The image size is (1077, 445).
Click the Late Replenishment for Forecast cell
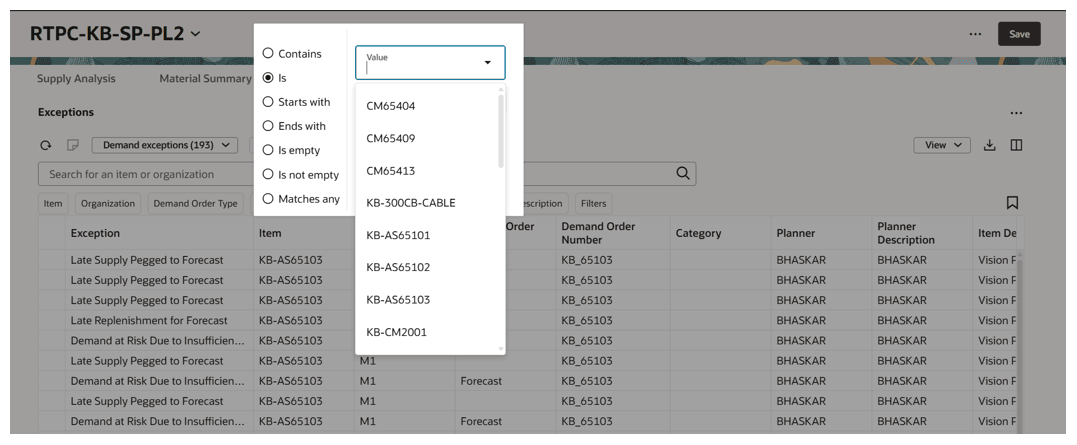[x=149, y=320]
